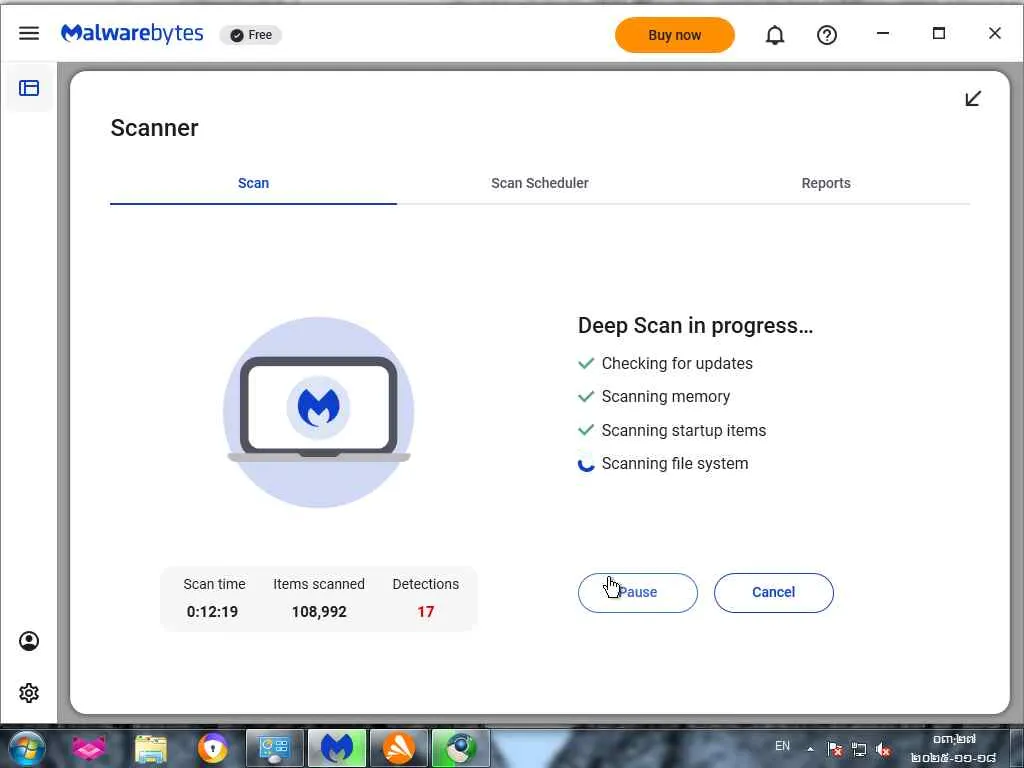Click the items scanned value 108,992

tap(319, 612)
